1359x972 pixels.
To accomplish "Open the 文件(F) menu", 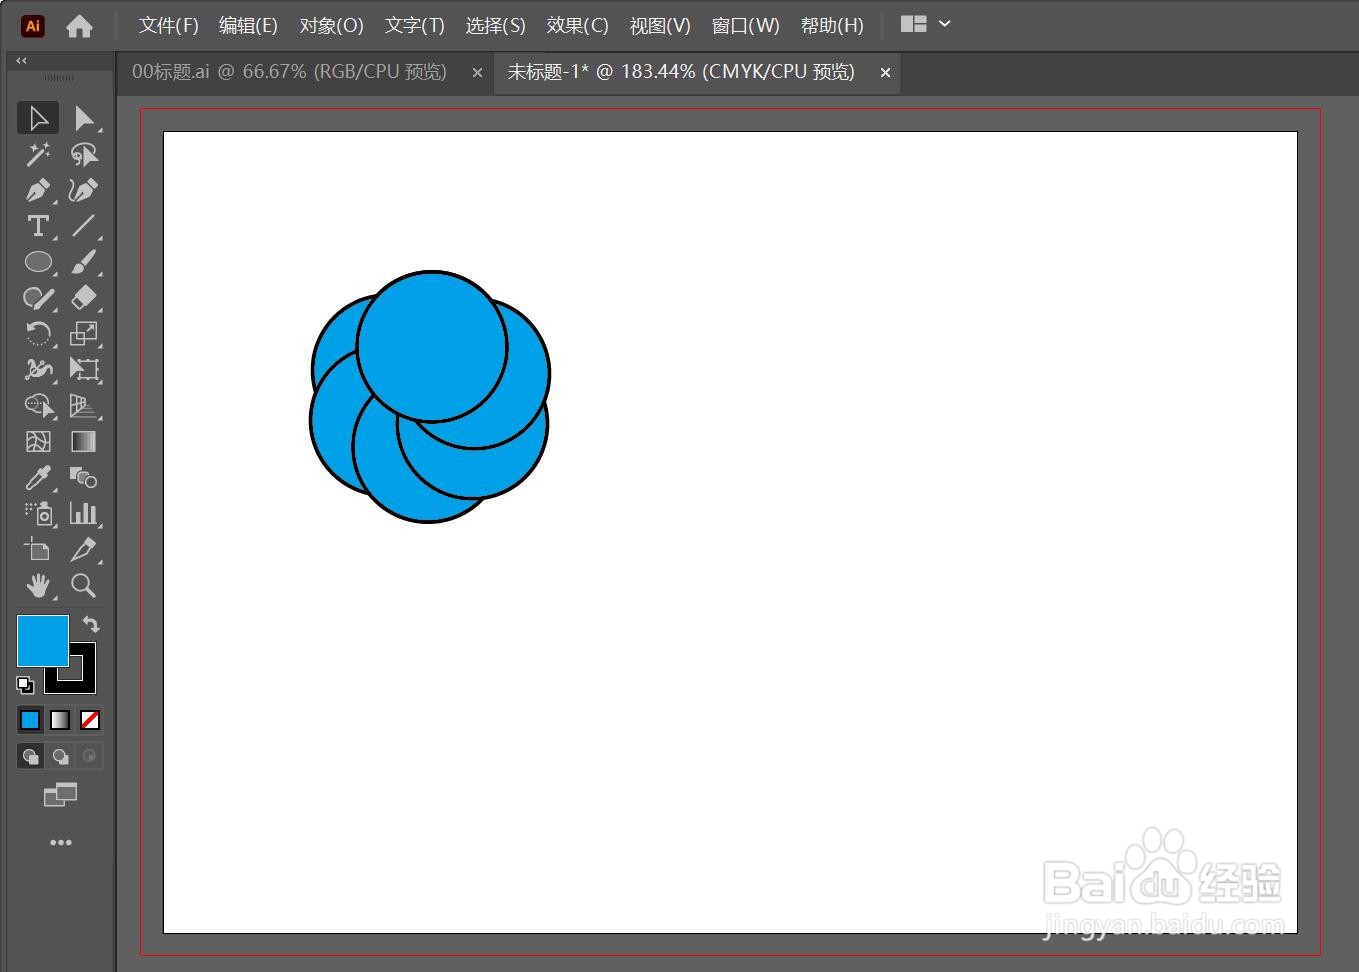I will [168, 25].
